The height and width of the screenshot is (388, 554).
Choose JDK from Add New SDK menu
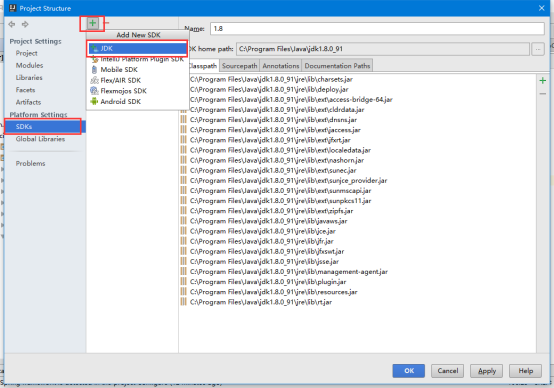point(138,49)
